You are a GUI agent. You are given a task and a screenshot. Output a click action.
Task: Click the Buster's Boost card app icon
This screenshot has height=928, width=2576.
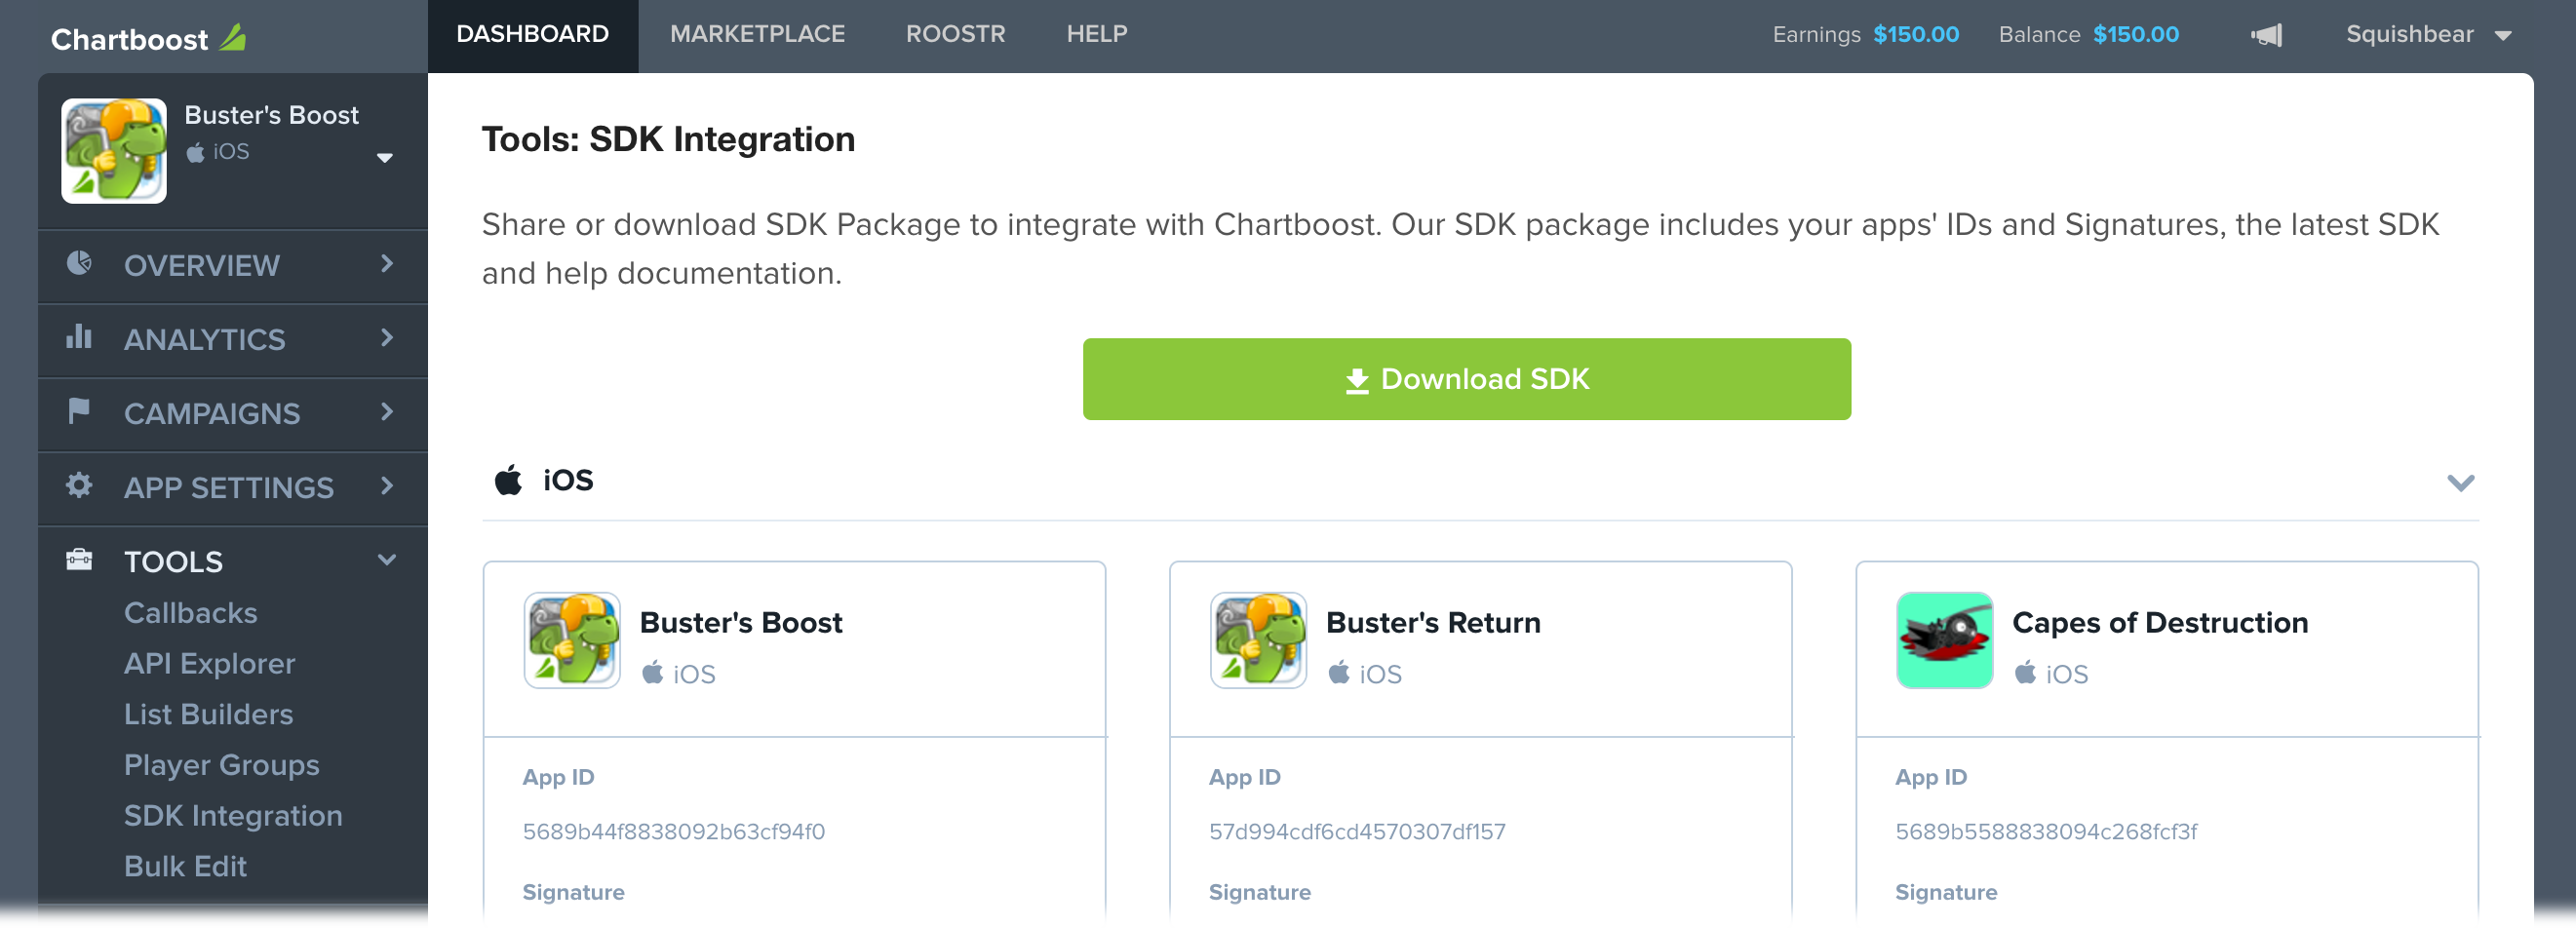[572, 640]
